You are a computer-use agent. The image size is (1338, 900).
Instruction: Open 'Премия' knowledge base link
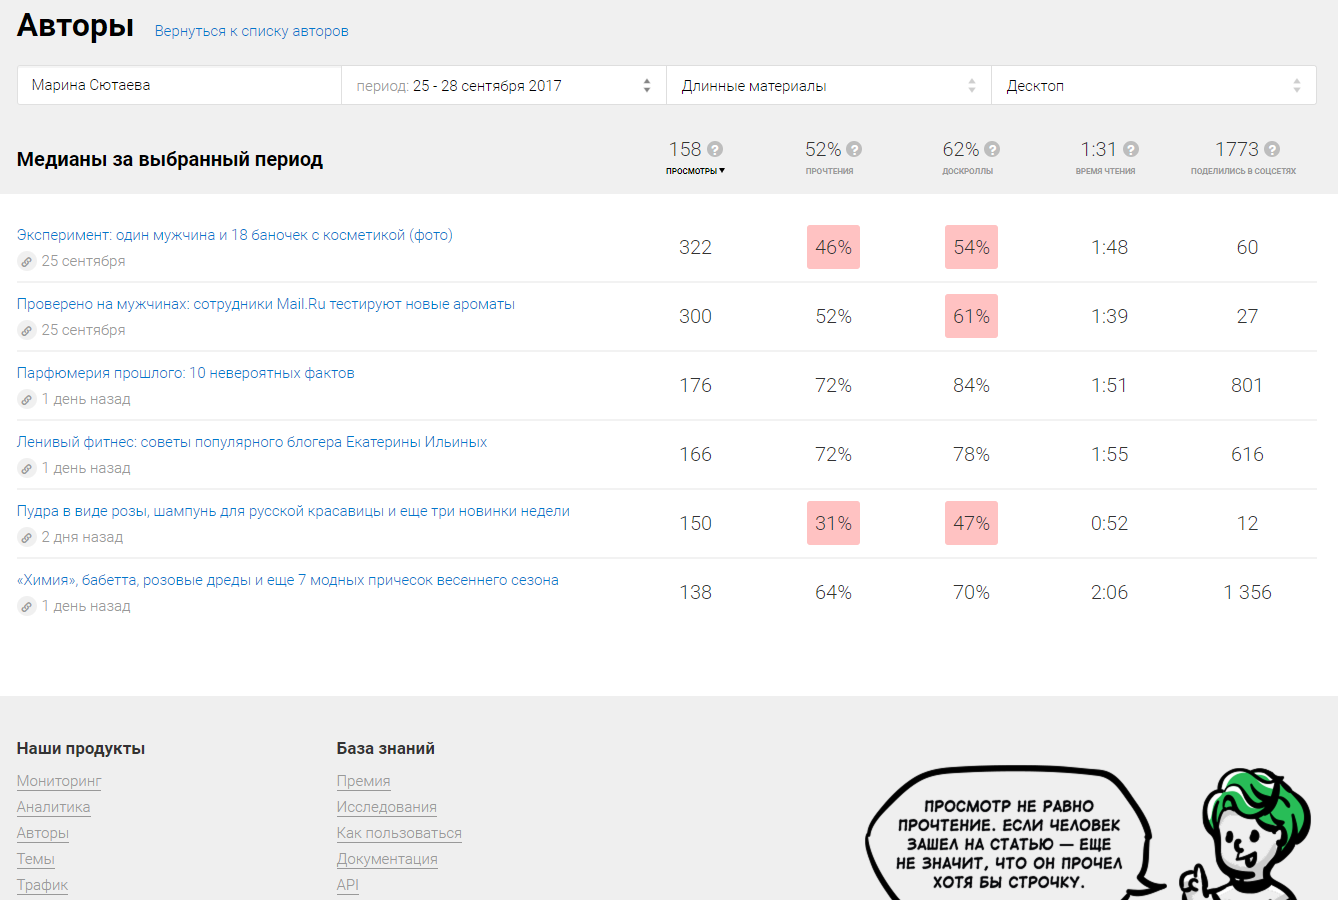coord(364,781)
